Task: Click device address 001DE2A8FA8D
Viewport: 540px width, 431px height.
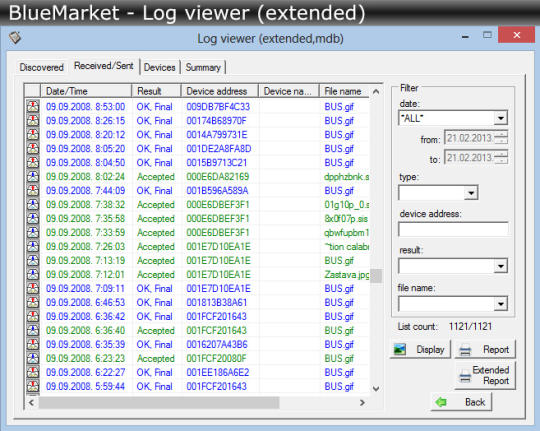Action: (219, 148)
